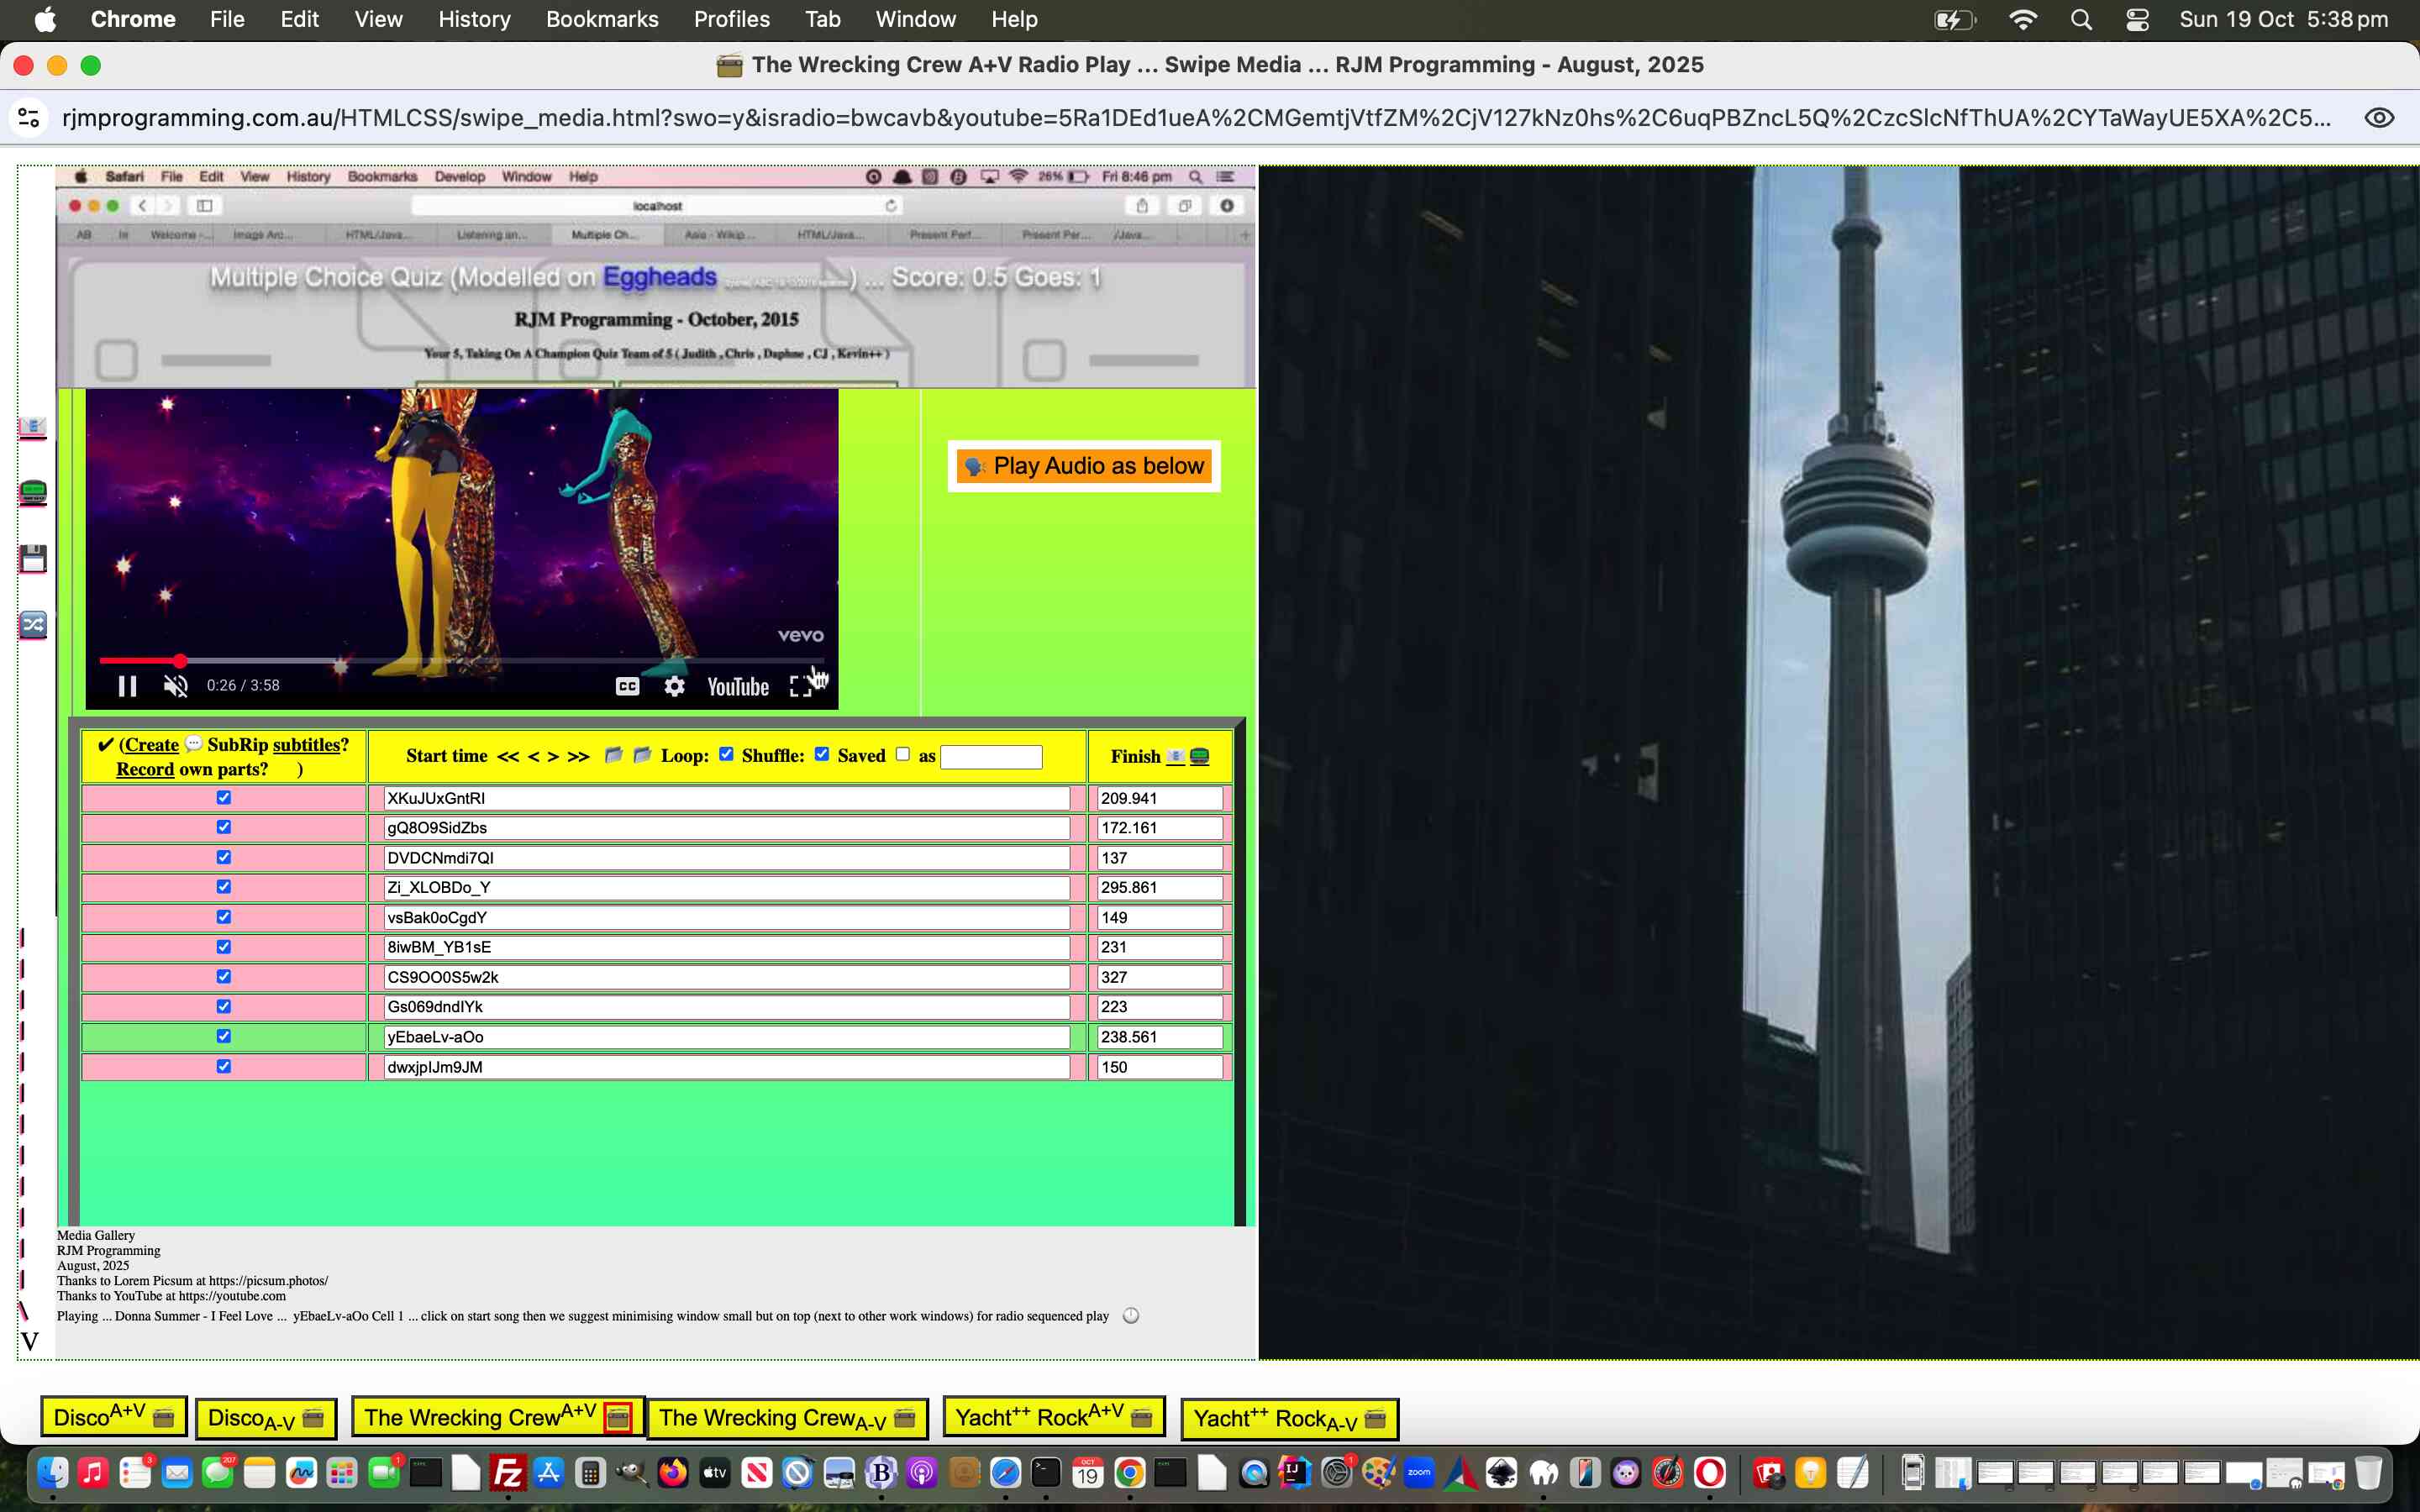Click the radio icon next to Finish

(1199, 757)
